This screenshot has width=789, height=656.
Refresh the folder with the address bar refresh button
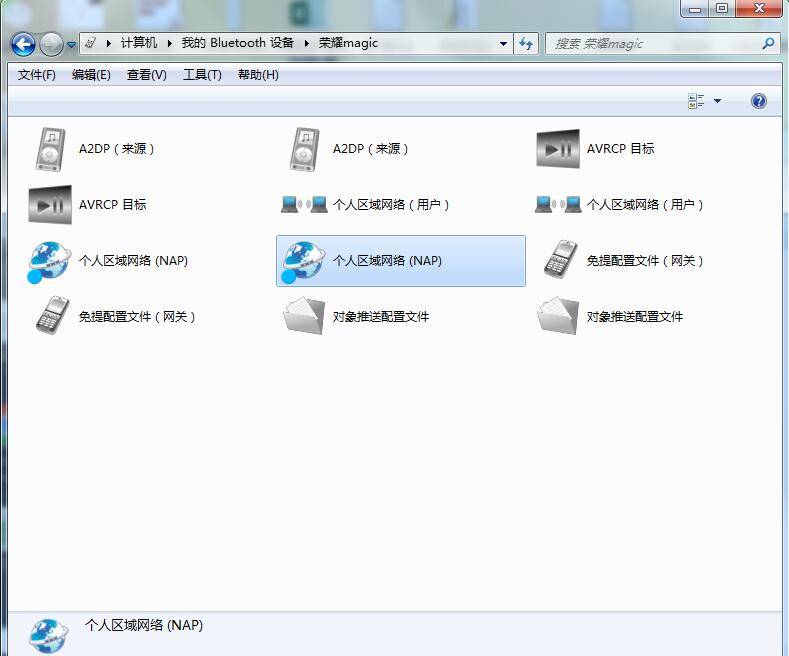[x=527, y=44]
